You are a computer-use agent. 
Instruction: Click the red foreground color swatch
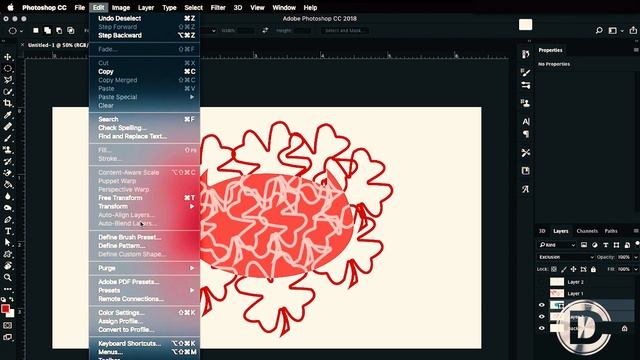coord(5,309)
